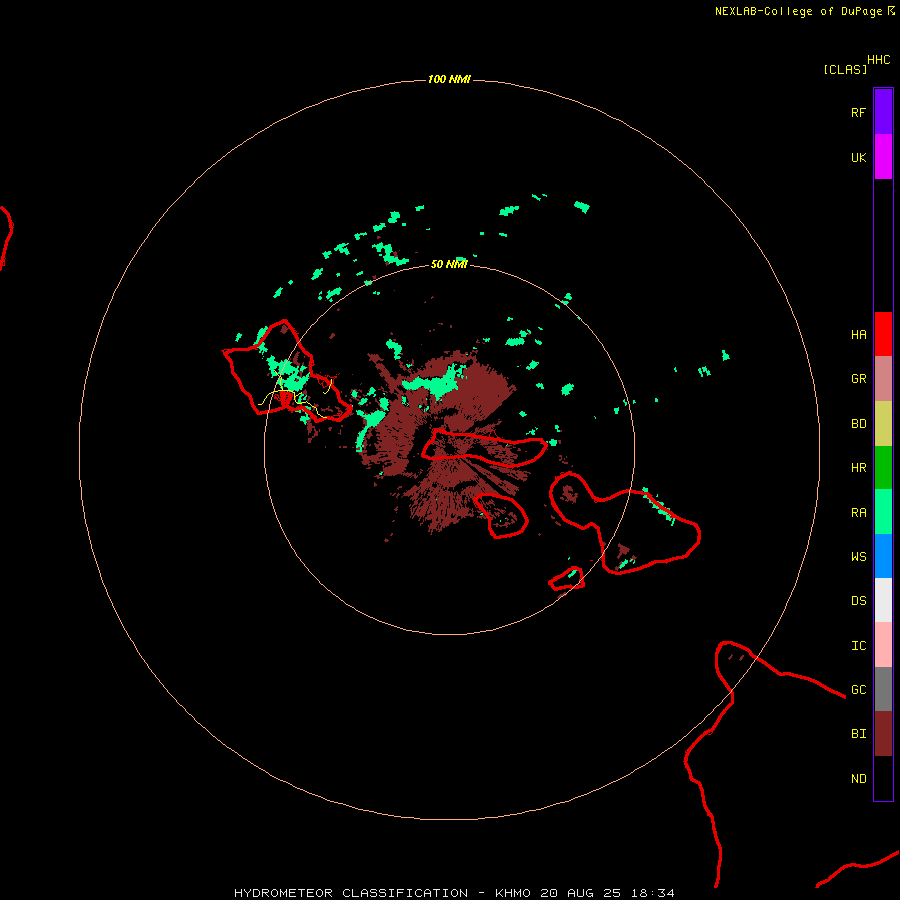This screenshot has height=900, width=900.
Task: Click the 100 NMI range ring label
Action: coord(449,79)
